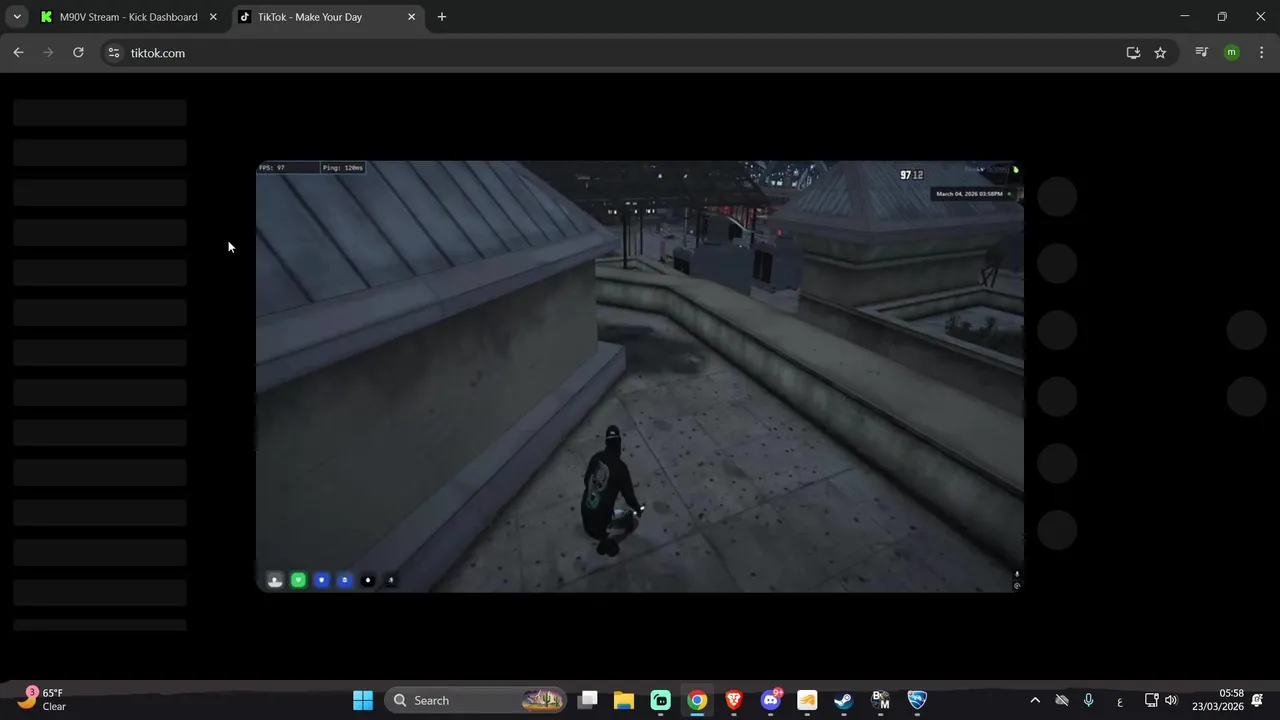This screenshot has width=1280, height=720.
Task: Reload the TikTok page
Action: [x=78, y=53]
